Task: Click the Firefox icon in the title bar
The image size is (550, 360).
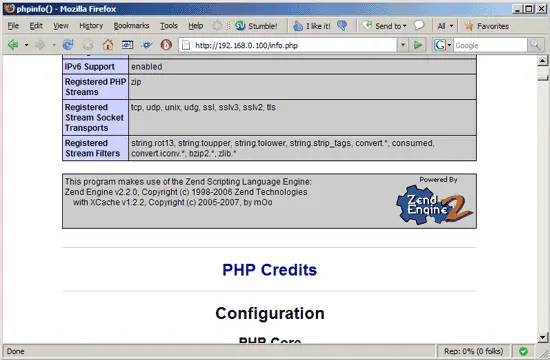Action: tap(9, 8)
